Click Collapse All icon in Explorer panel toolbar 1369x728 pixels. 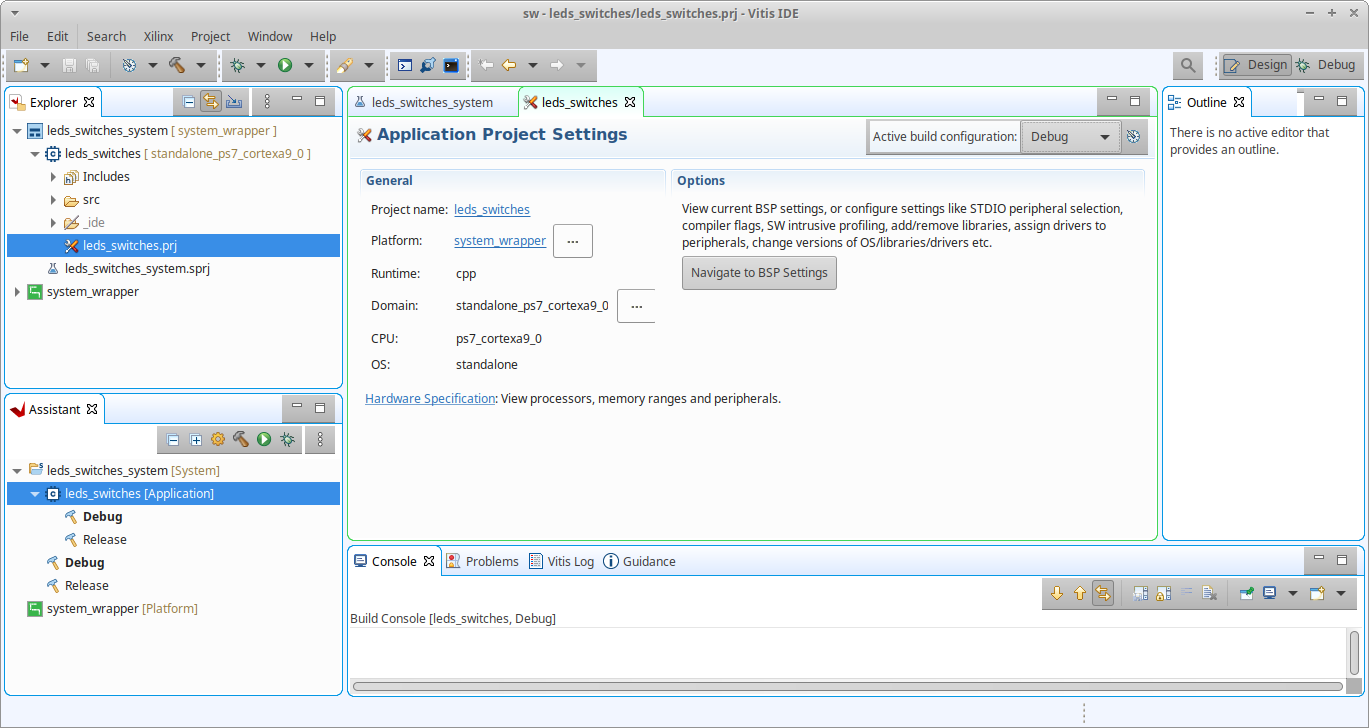(189, 101)
